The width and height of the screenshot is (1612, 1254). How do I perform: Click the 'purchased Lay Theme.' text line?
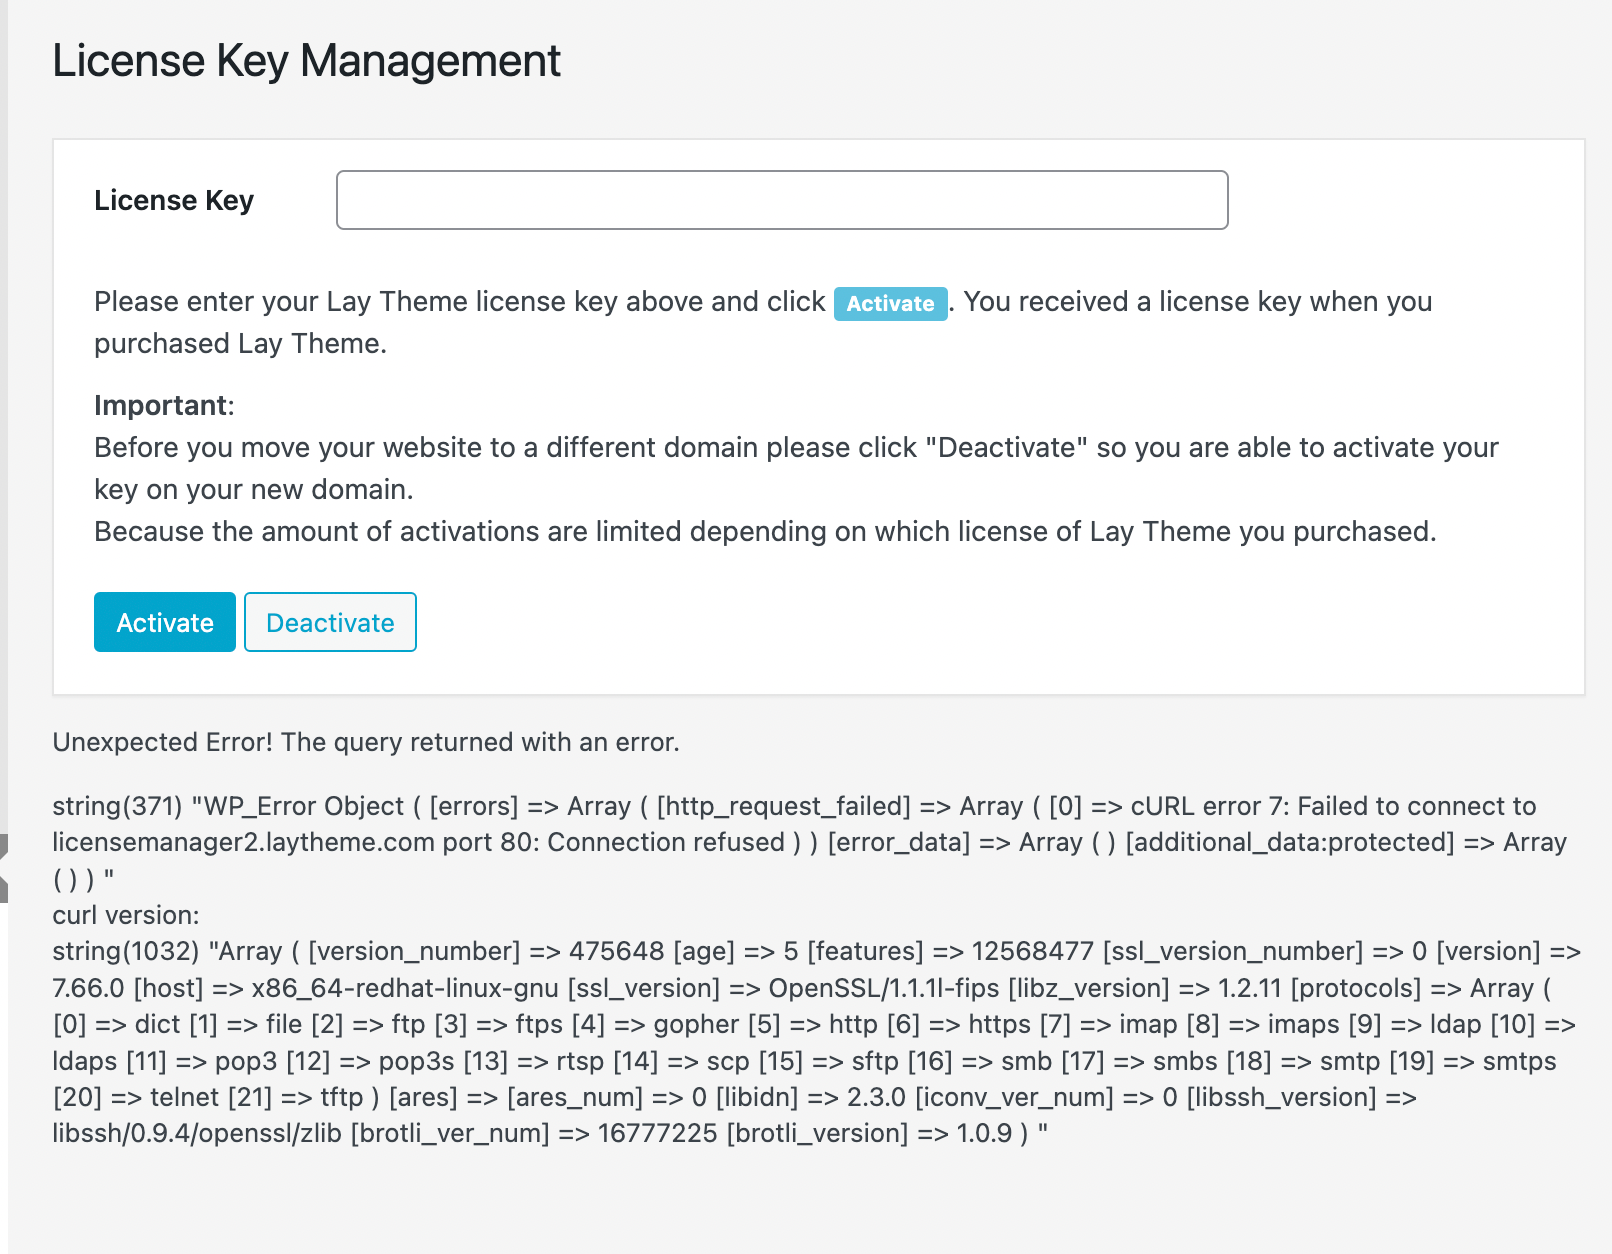click(x=240, y=344)
